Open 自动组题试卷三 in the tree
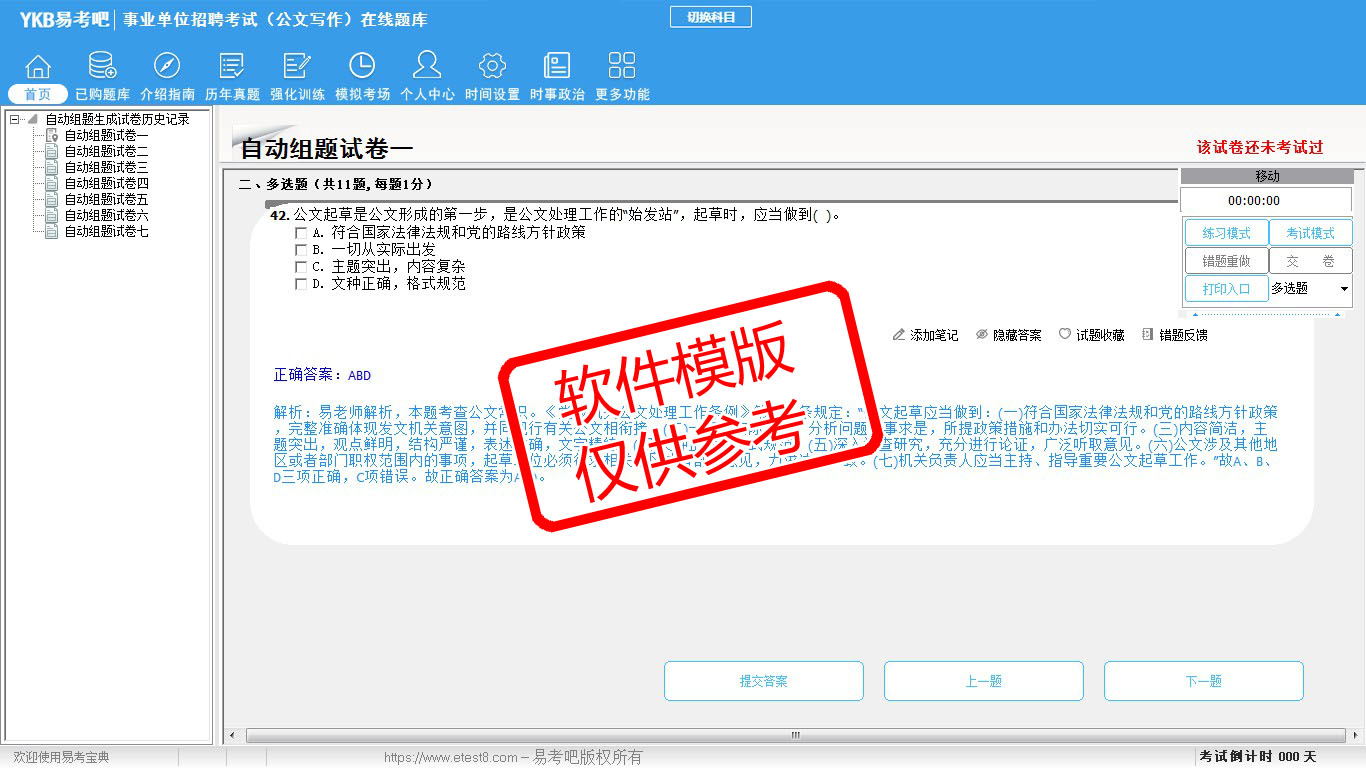1366x768 pixels. coord(106,167)
